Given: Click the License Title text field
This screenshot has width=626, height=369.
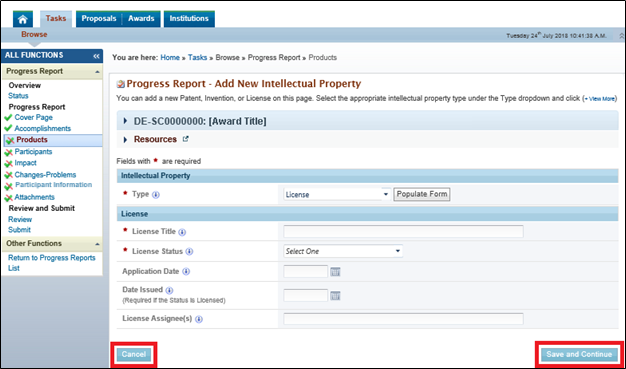Looking at the screenshot, I should tap(403, 232).
